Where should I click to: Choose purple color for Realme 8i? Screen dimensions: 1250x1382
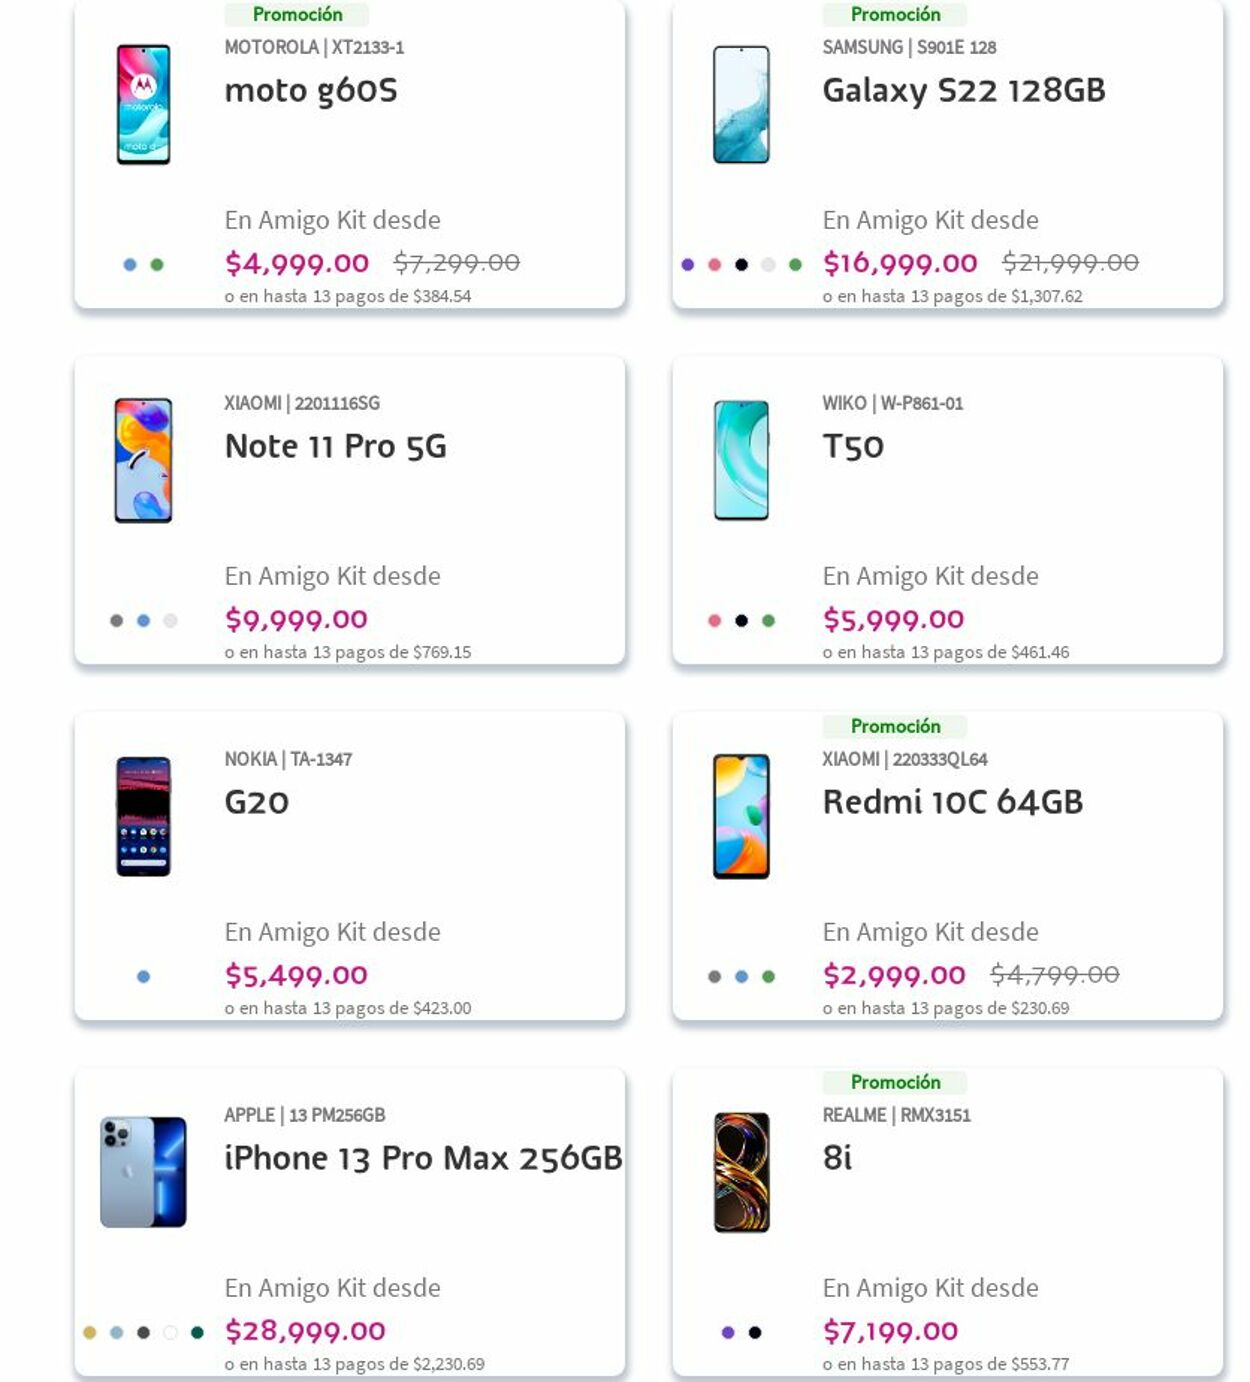pos(728,1333)
